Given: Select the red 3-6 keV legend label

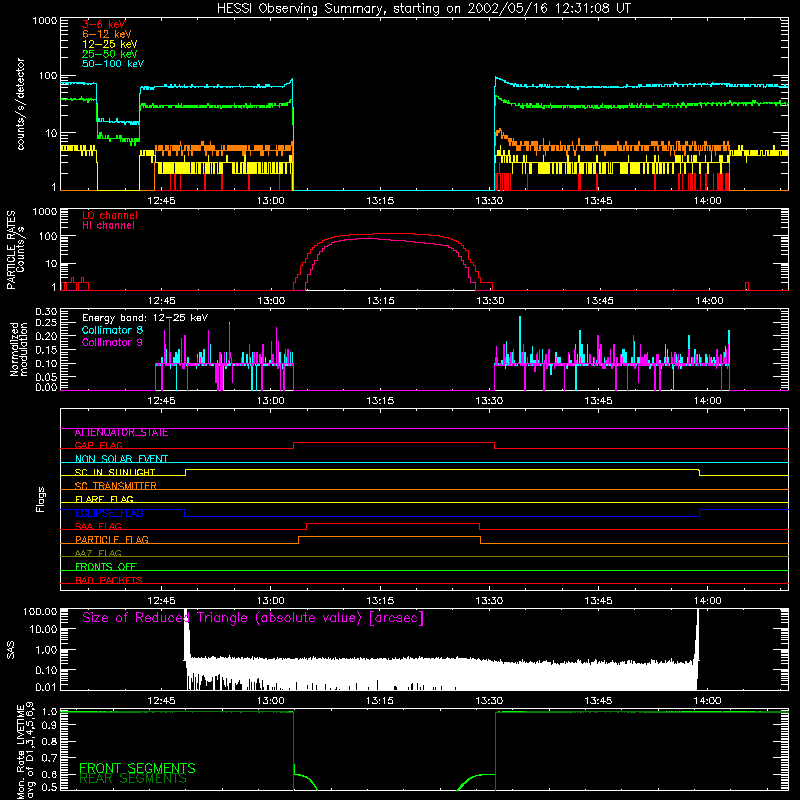Looking at the screenshot, I should coord(104,24).
